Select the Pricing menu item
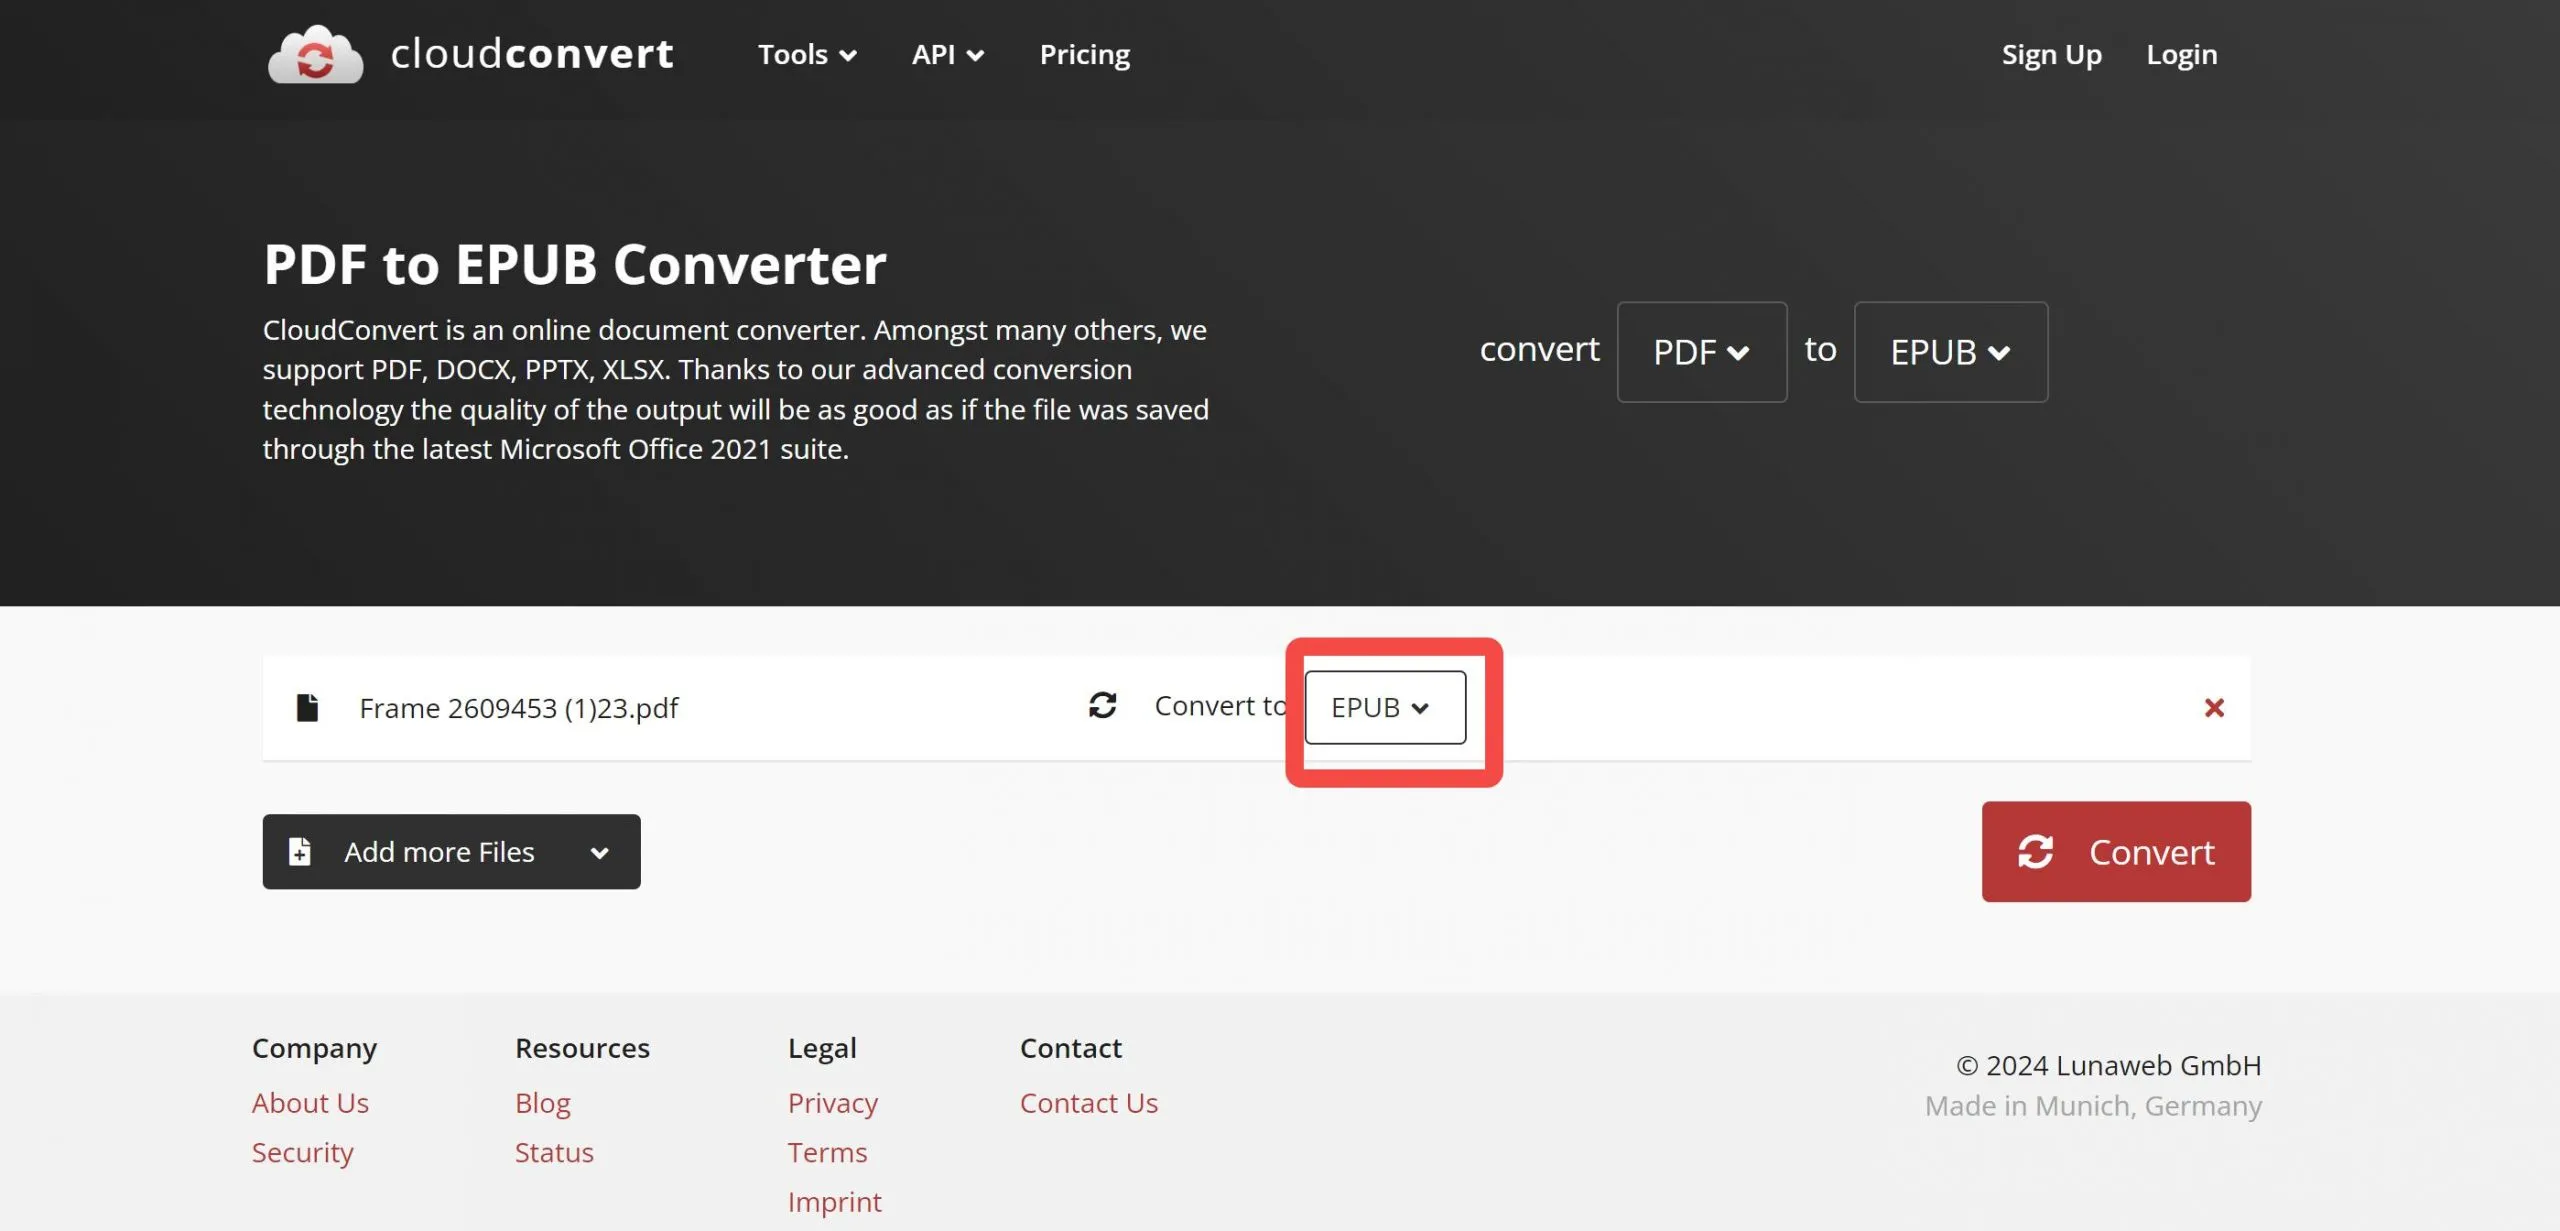Screen dimensions: 2560x1231 pos(1084,55)
